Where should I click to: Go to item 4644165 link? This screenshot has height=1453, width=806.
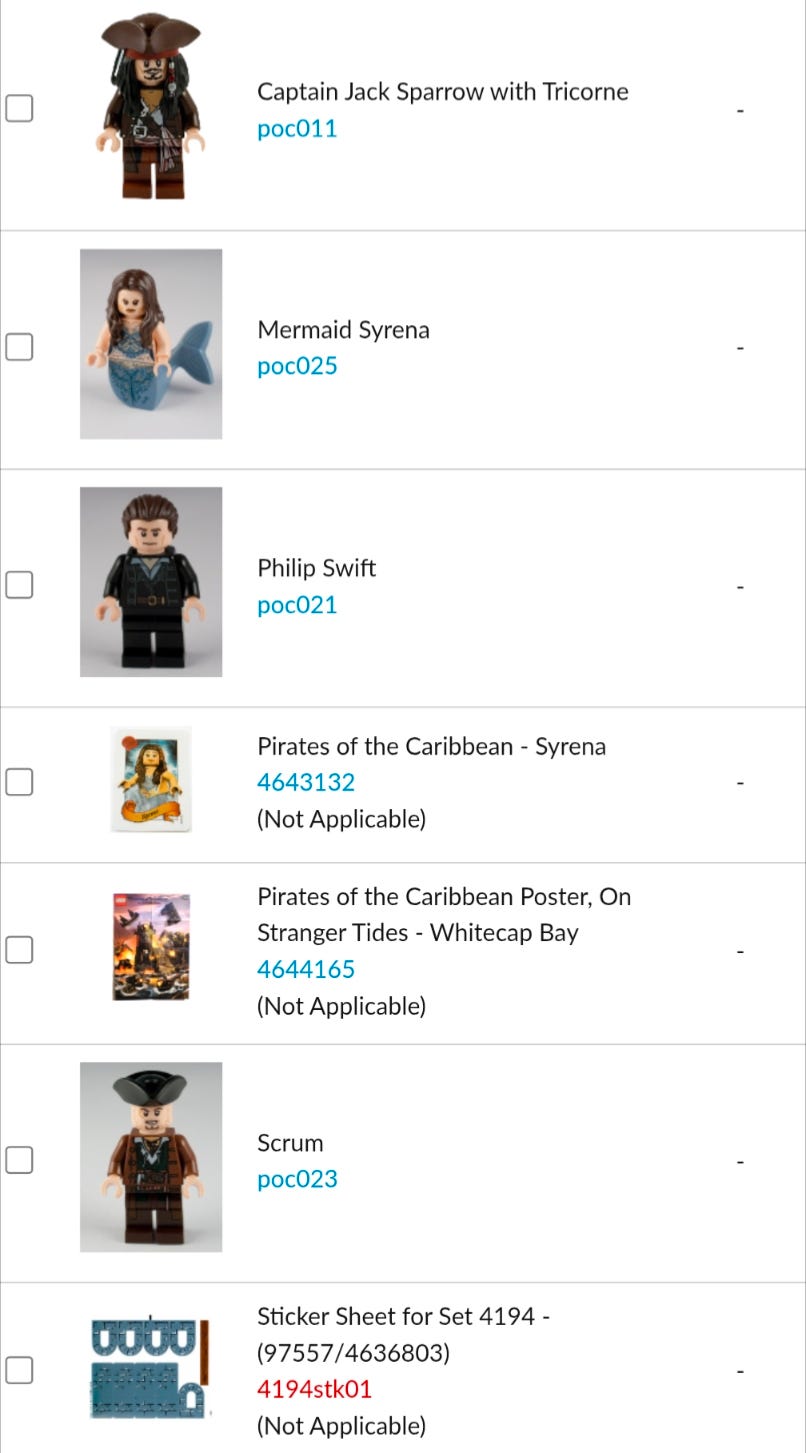tap(306, 969)
